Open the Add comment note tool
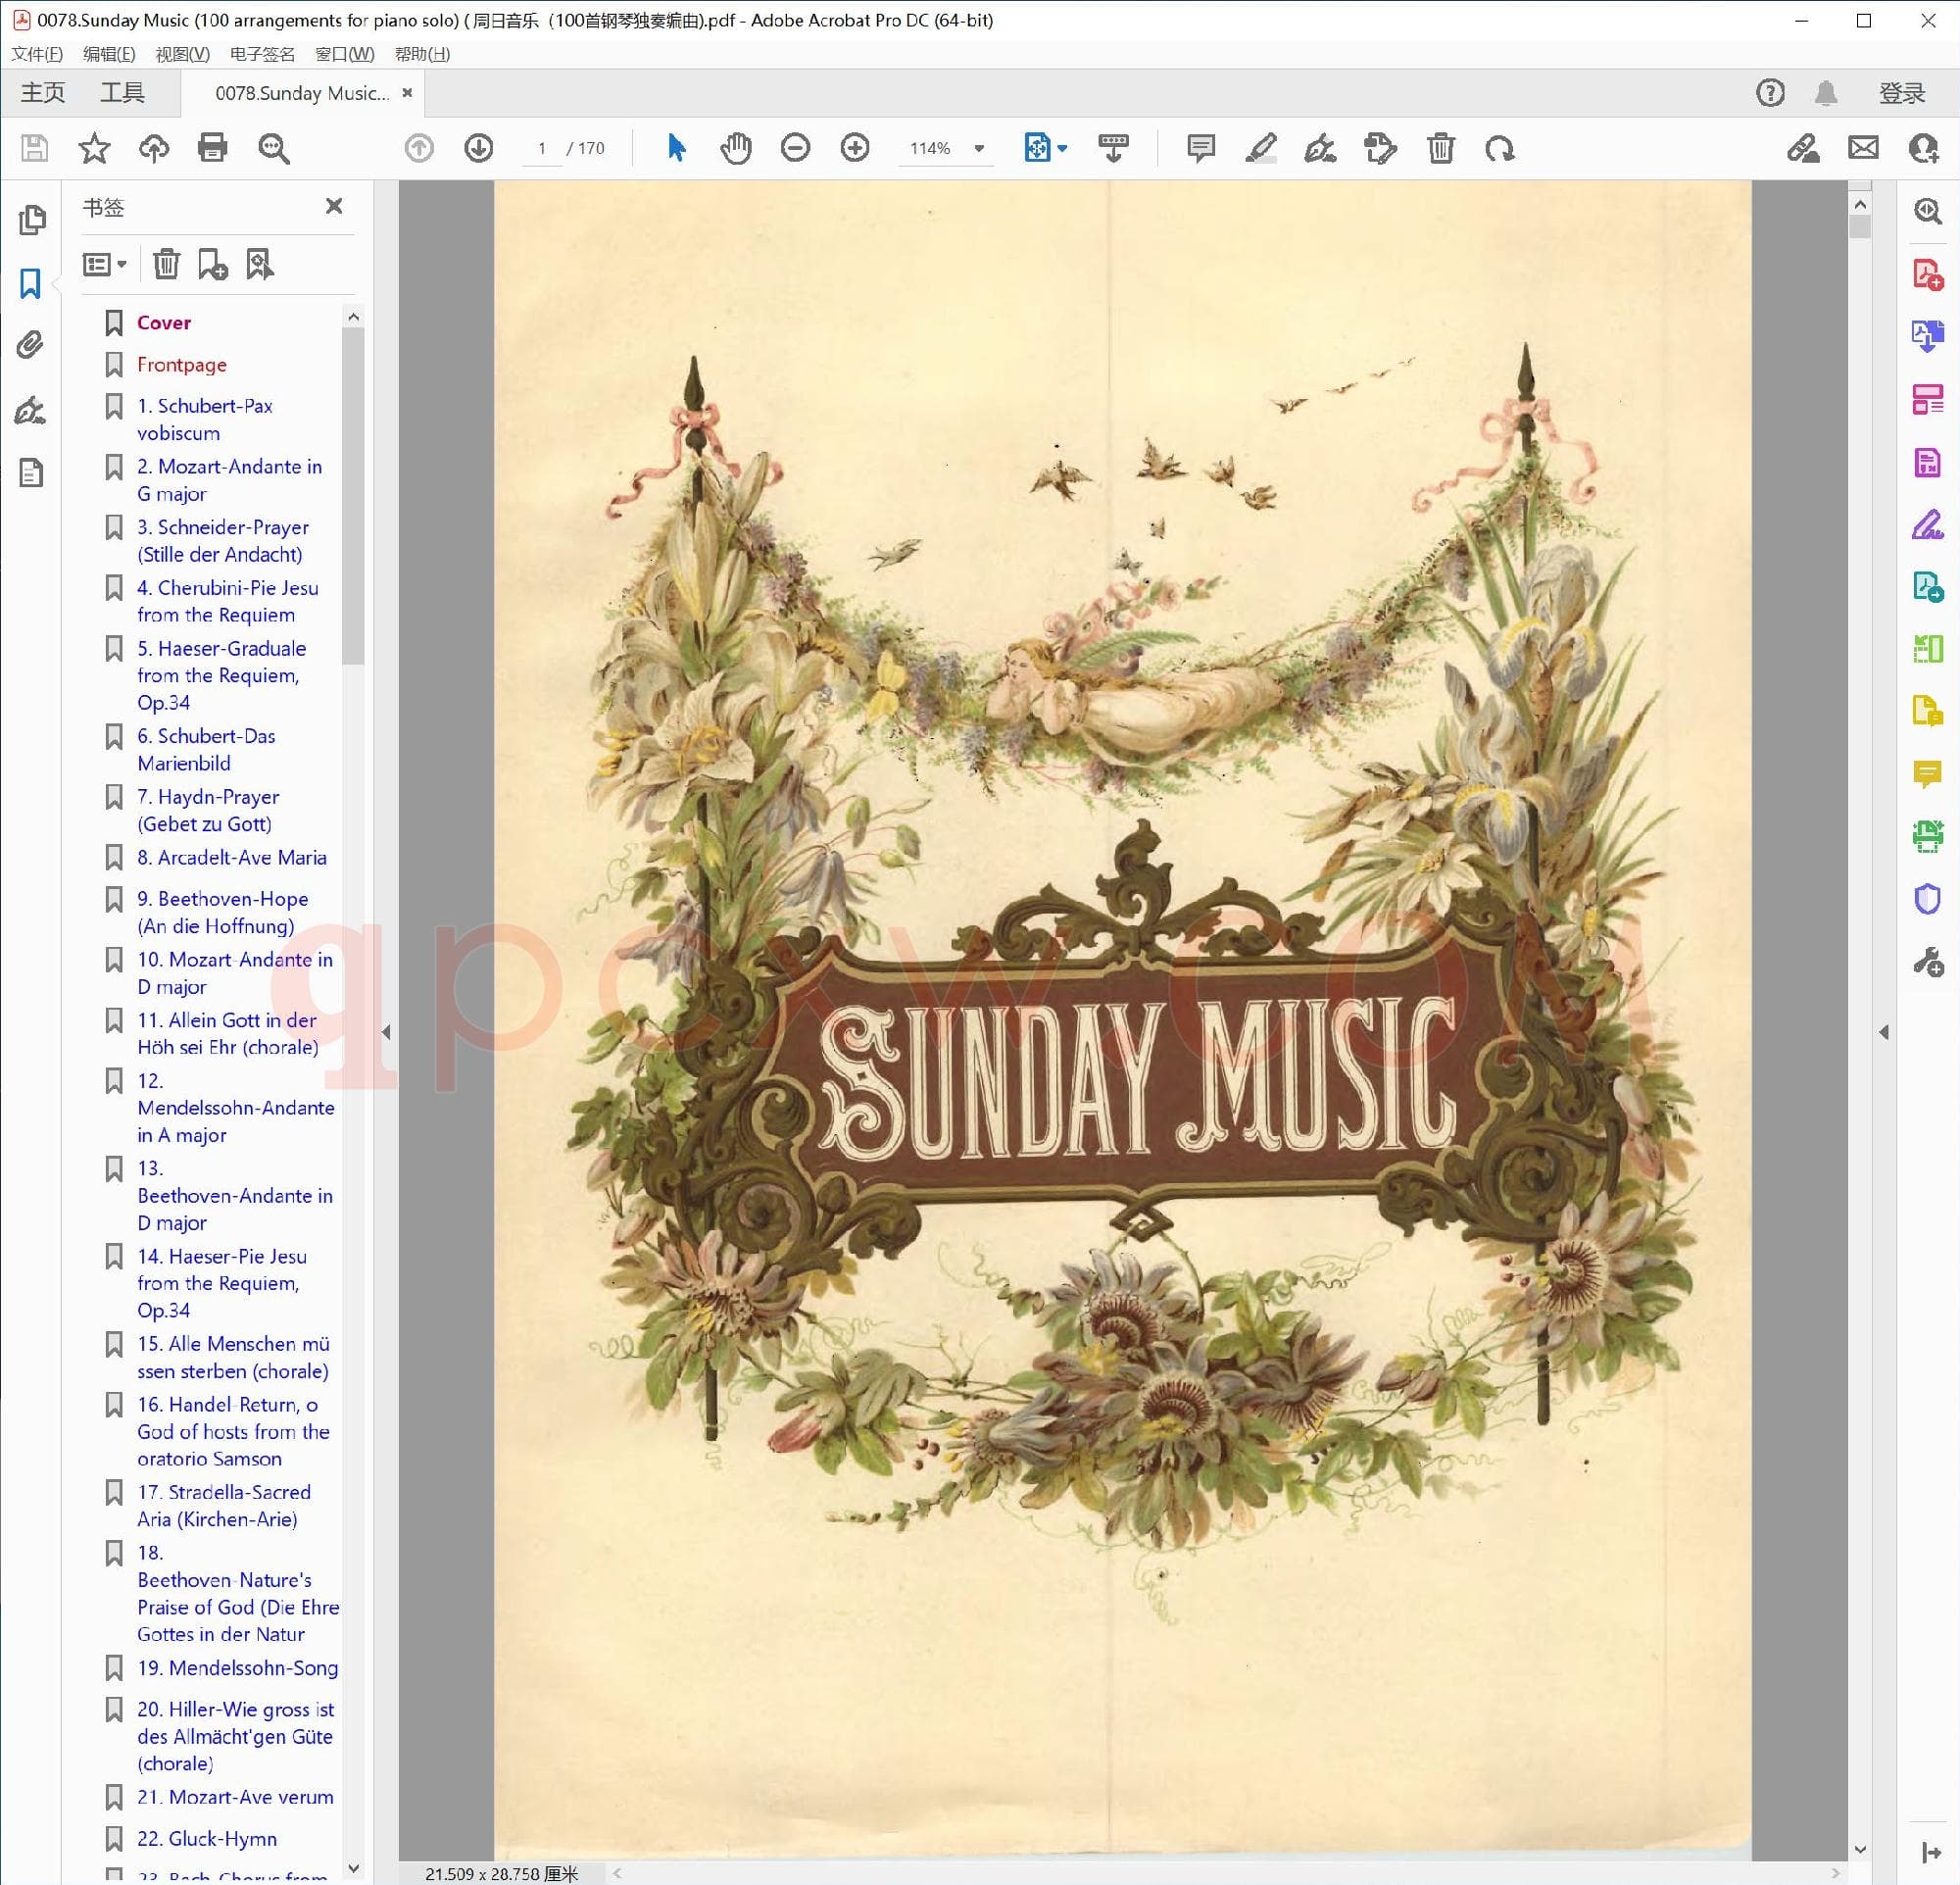 click(x=1200, y=148)
